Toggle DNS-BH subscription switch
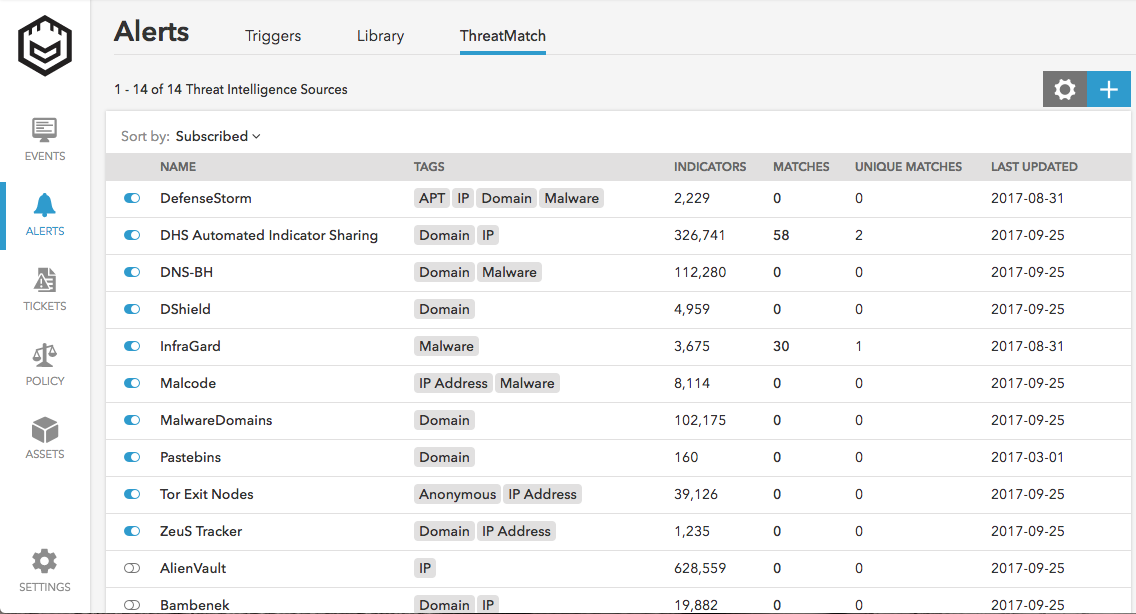This screenshot has width=1136, height=614. (132, 272)
